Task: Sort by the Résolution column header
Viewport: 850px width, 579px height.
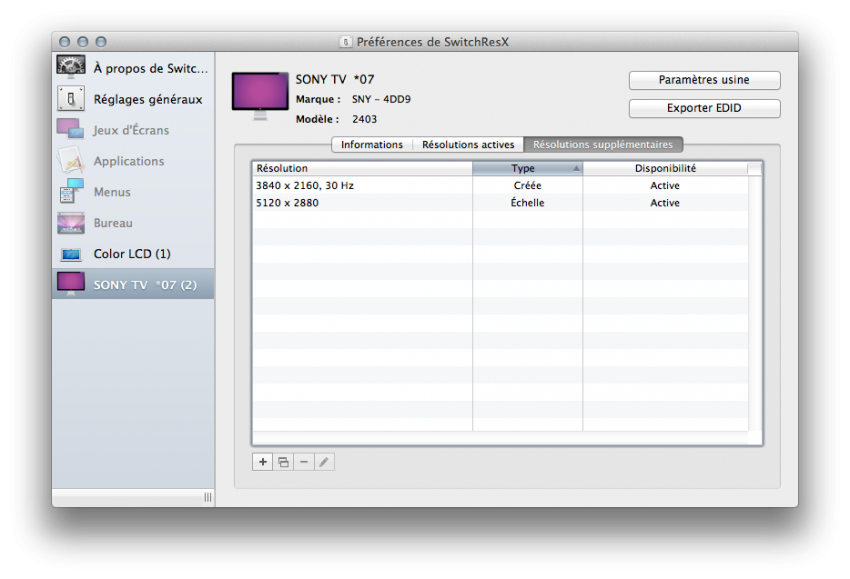Action: 363,169
